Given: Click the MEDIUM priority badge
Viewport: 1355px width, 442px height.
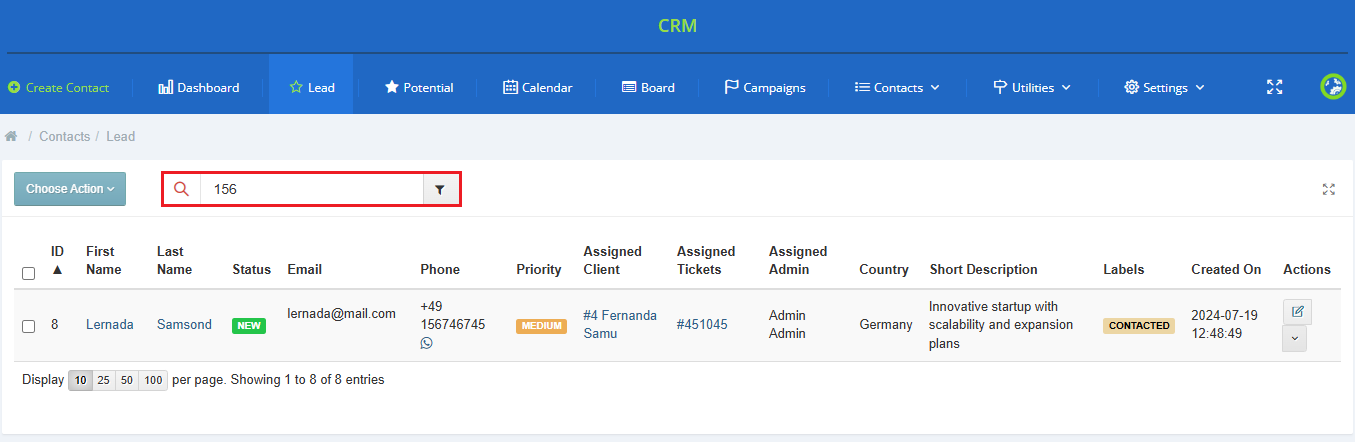Looking at the screenshot, I should click(x=541, y=326).
